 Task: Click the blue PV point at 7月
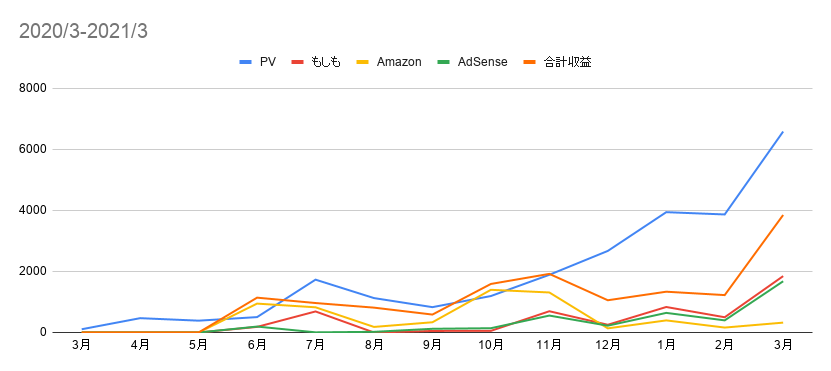(315, 279)
